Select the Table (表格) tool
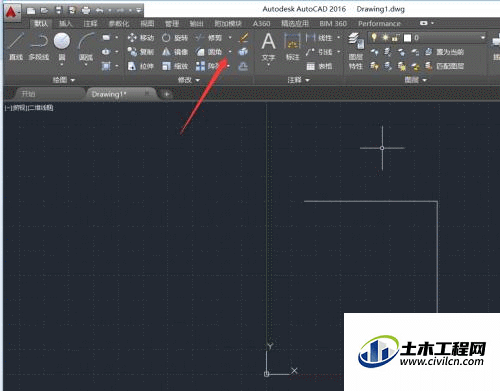 point(319,66)
